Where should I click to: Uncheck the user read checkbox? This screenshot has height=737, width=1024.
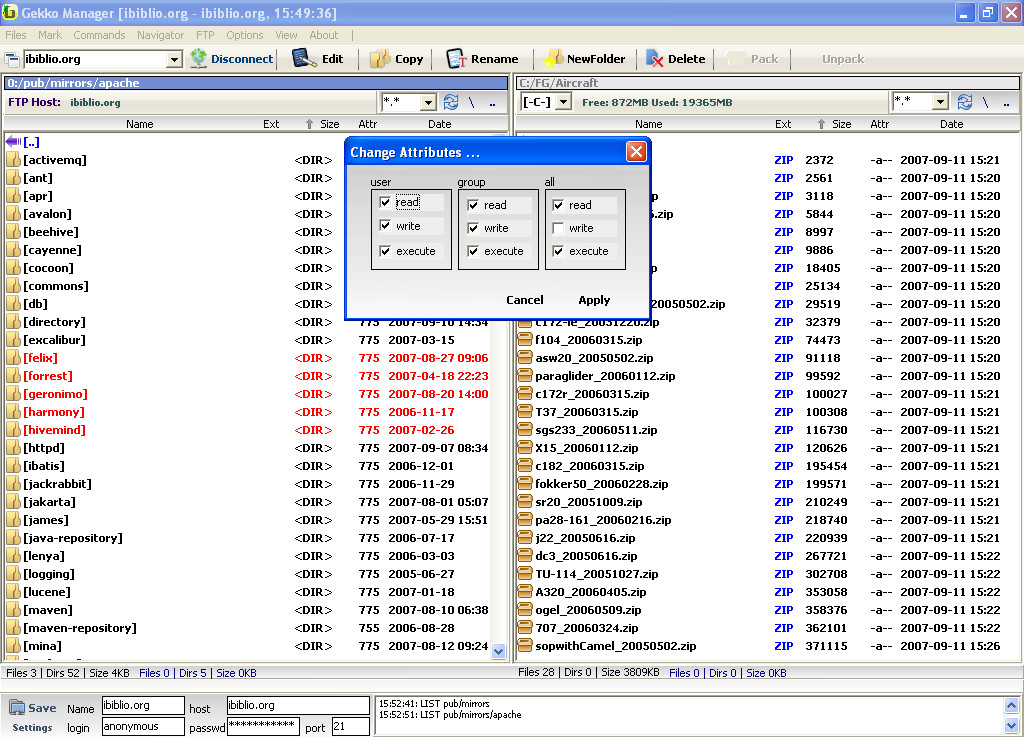(385, 202)
